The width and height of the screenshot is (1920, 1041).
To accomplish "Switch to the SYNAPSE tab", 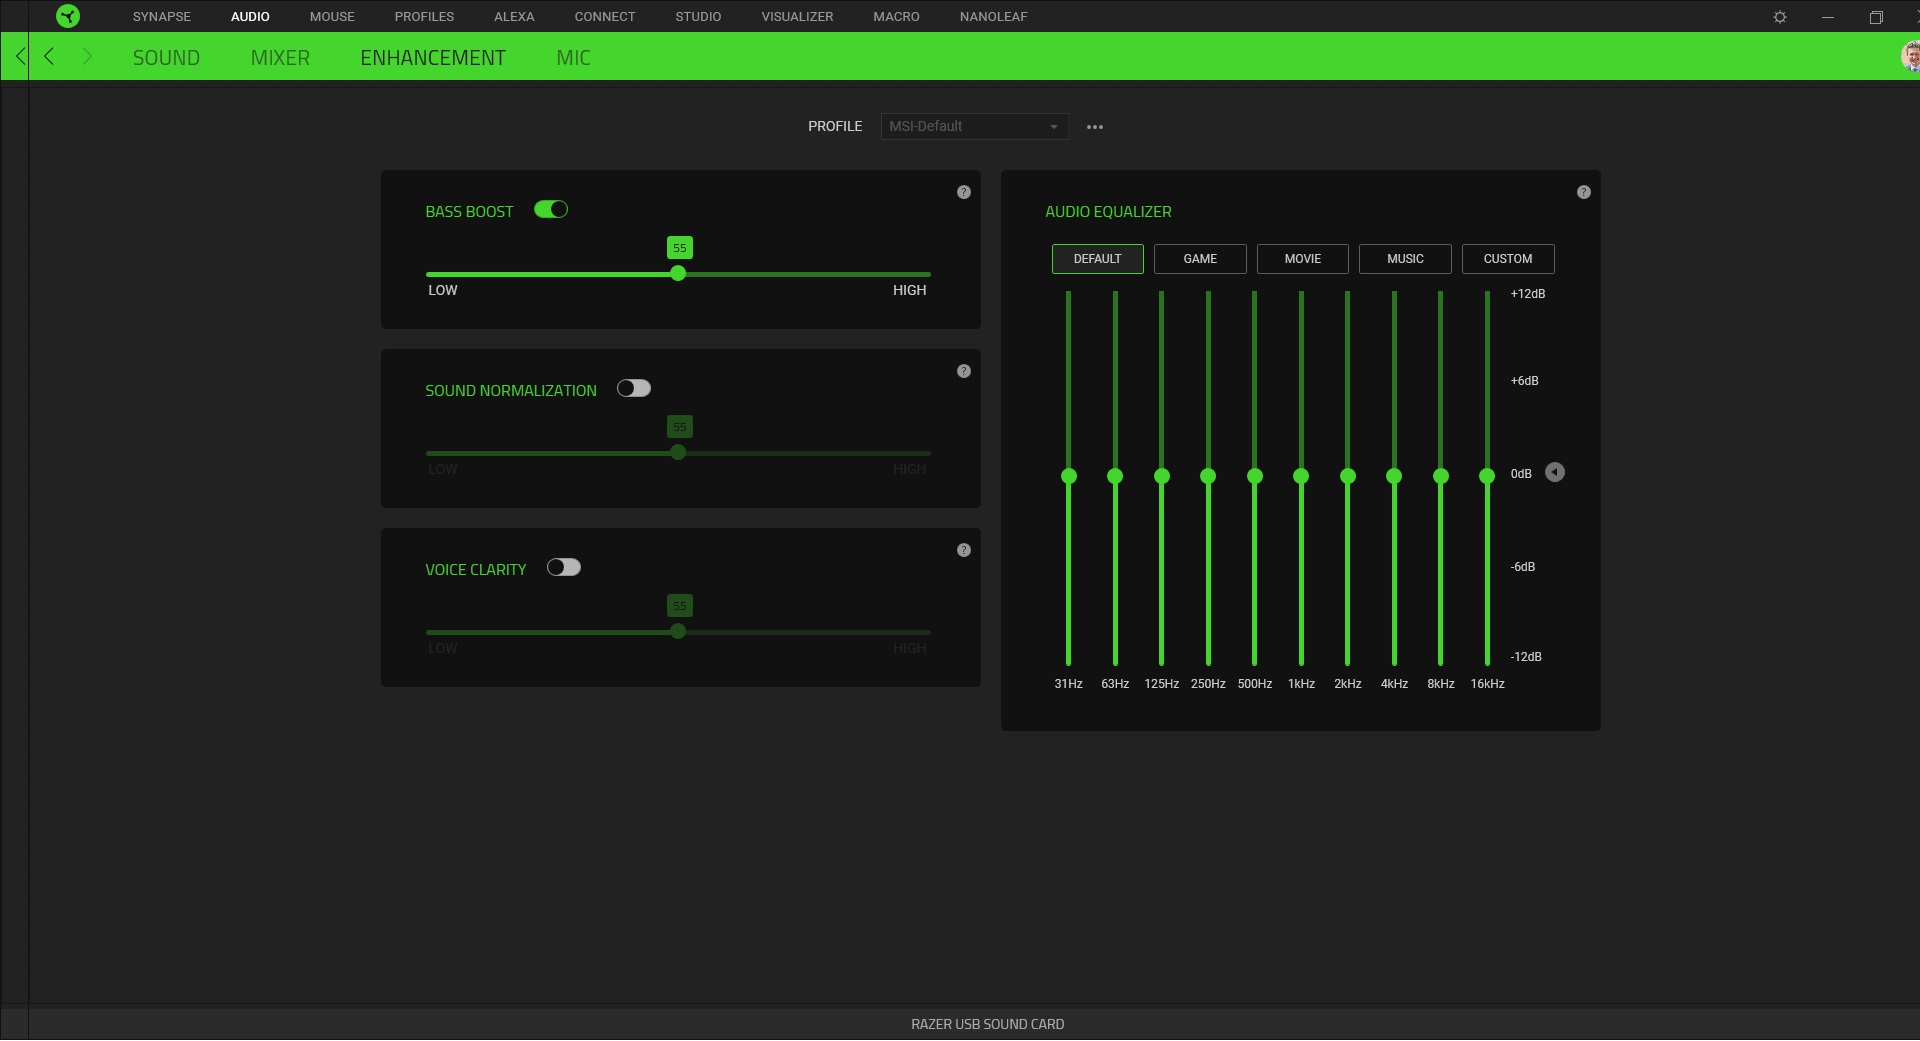I will point(162,17).
